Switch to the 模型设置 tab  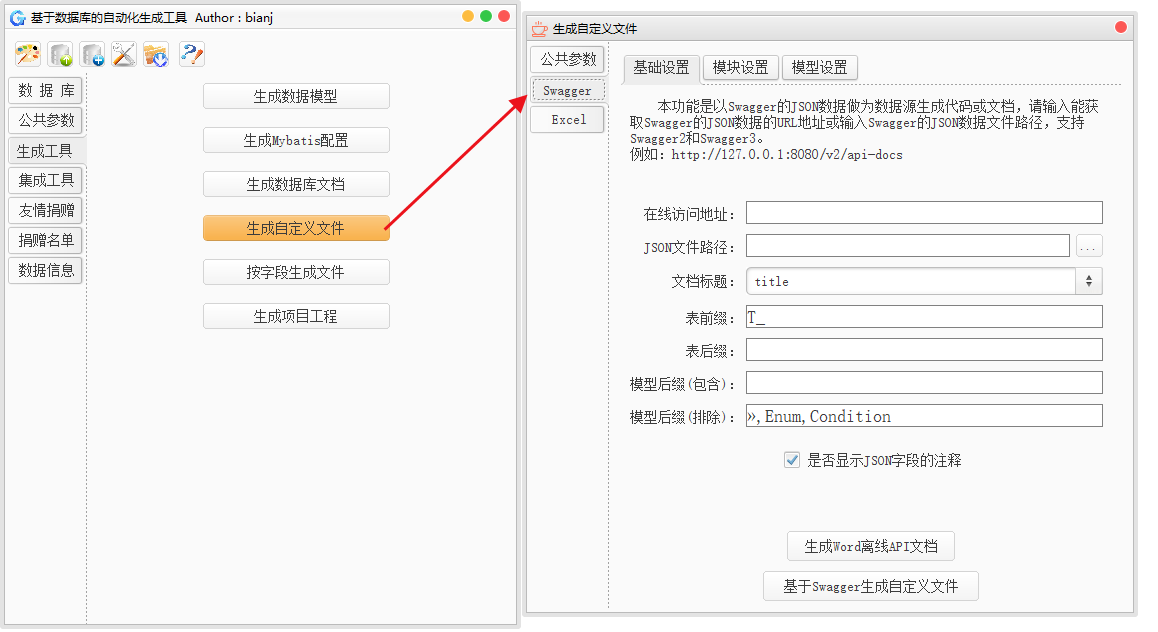[819, 68]
